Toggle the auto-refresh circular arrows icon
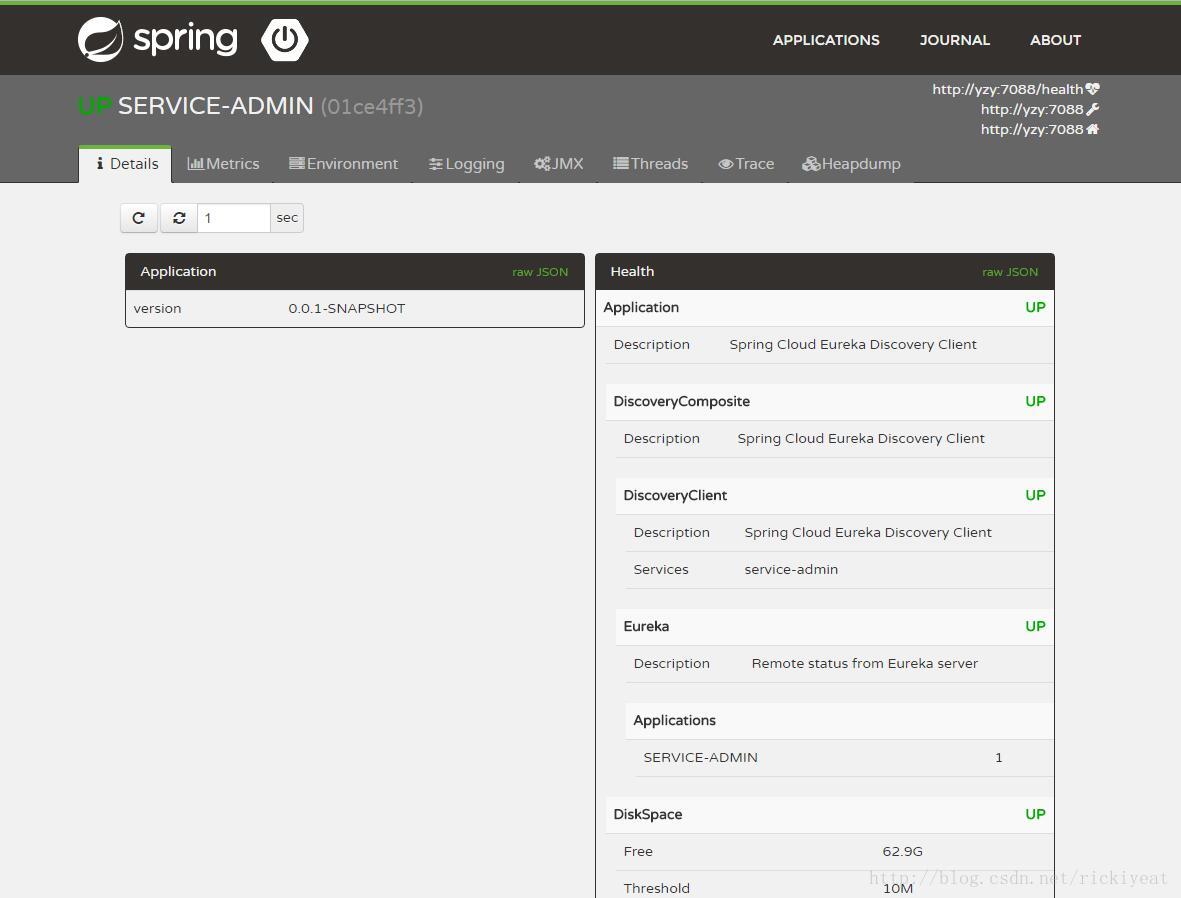This screenshot has width=1181, height=898. [179, 217]
